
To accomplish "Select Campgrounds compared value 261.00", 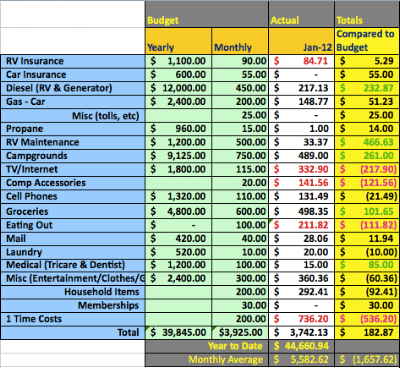I will tap(367, 156).
